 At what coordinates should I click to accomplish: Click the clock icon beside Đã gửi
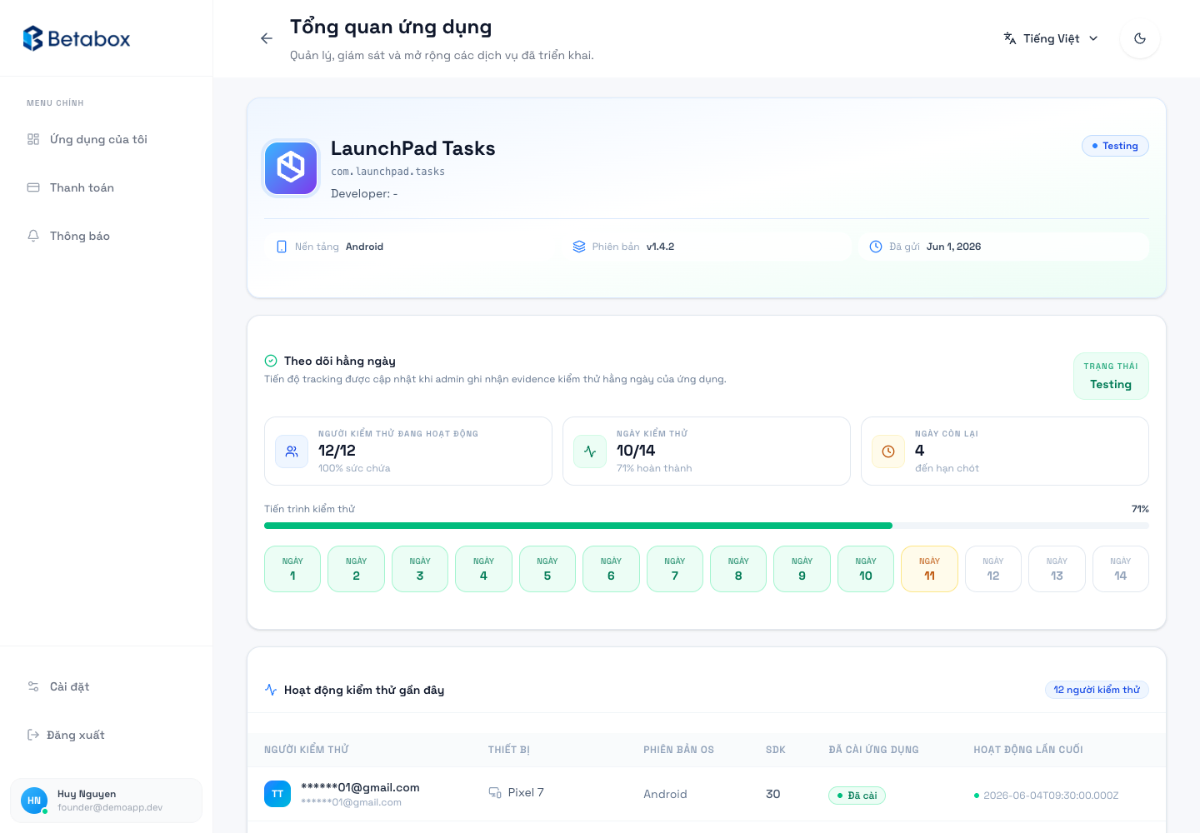[x=876, y=246]
